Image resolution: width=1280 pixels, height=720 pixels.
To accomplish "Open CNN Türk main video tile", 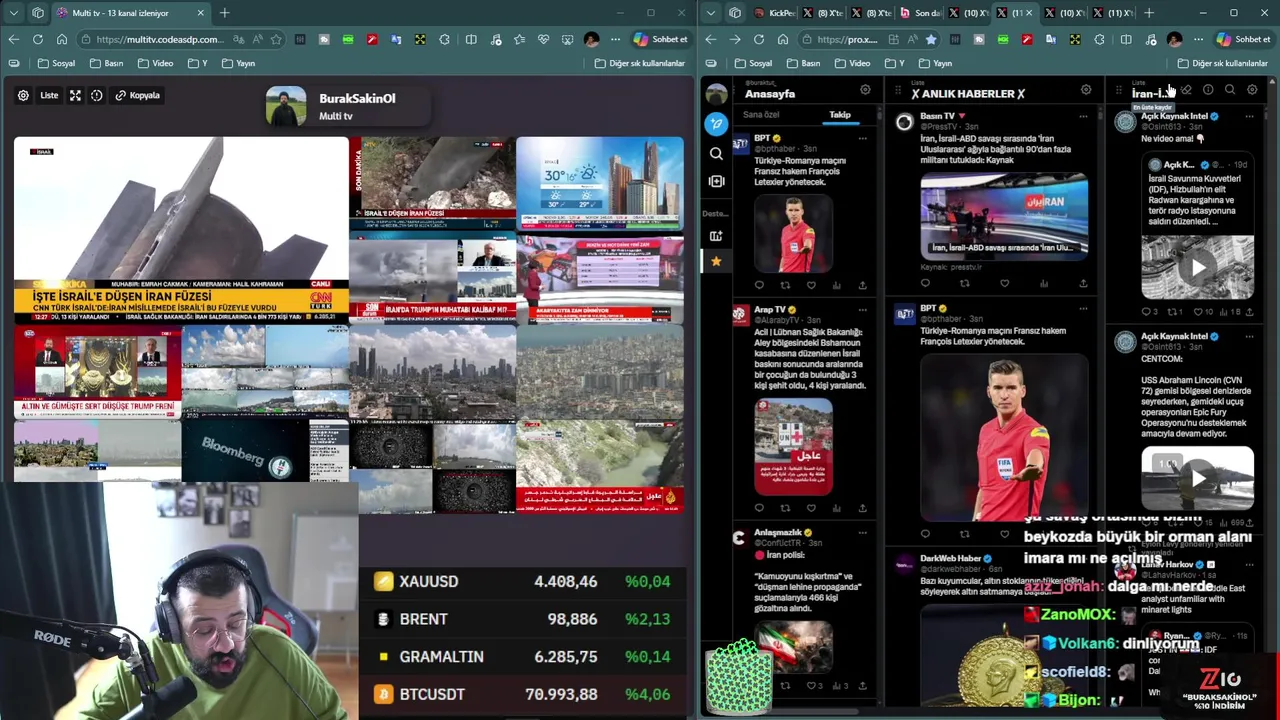I will click(x=181, y=230).
